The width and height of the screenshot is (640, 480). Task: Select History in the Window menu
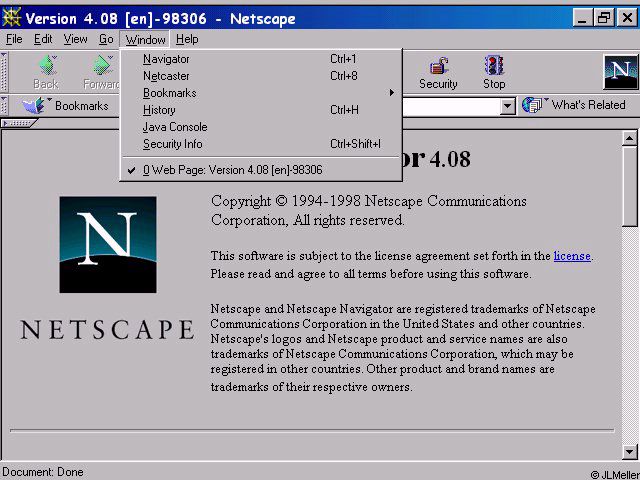coord(261,110)
